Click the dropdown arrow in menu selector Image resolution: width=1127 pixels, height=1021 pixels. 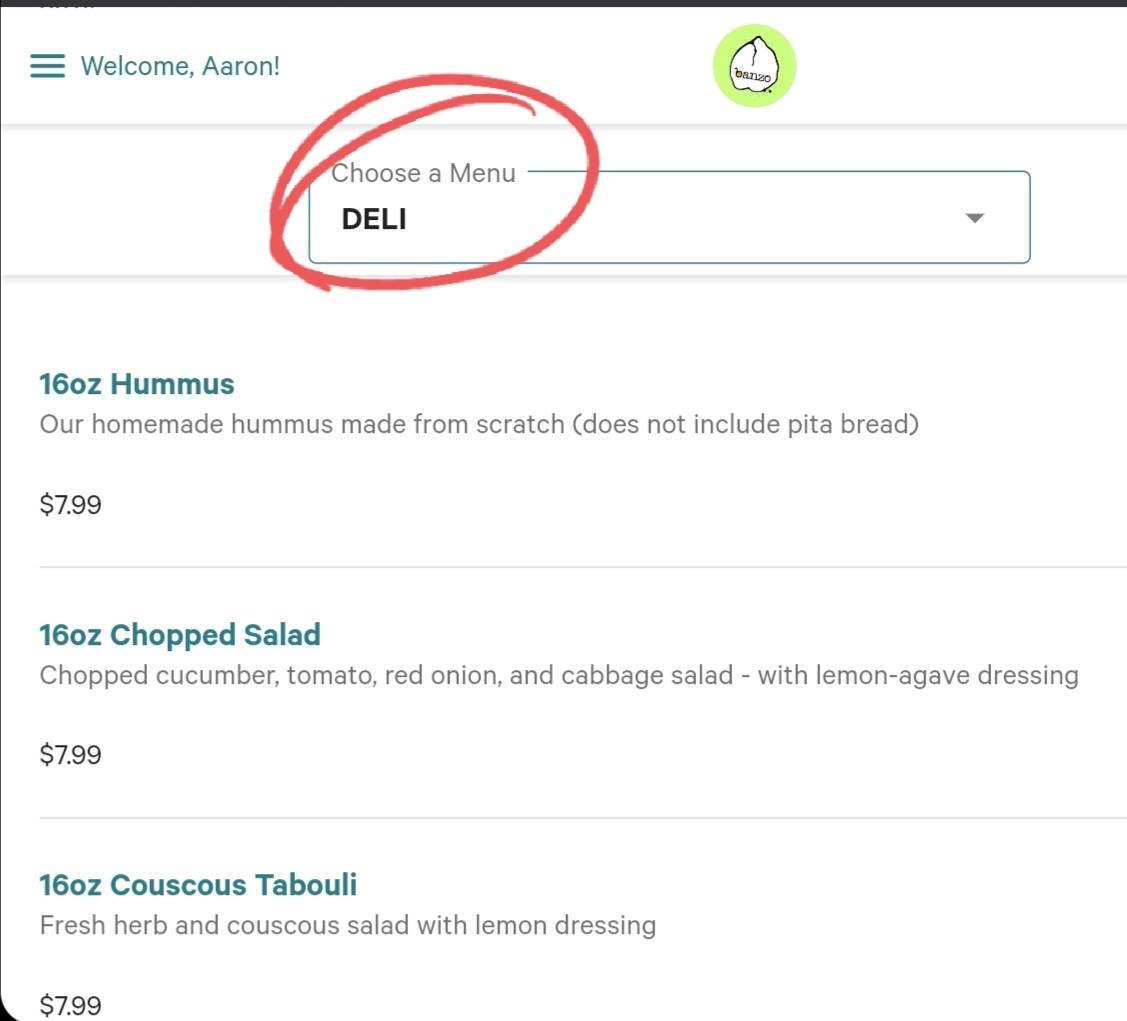tap(975, 218)
